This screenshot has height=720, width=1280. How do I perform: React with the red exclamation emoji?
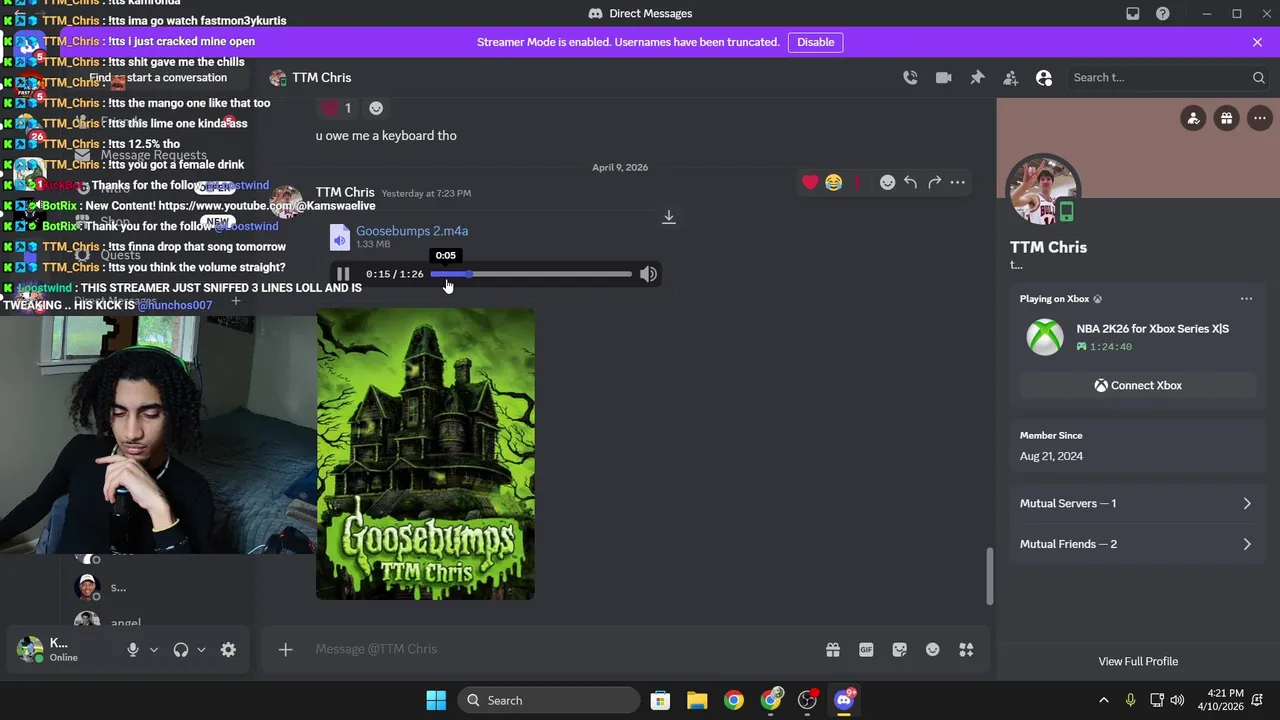click(857, 182)
